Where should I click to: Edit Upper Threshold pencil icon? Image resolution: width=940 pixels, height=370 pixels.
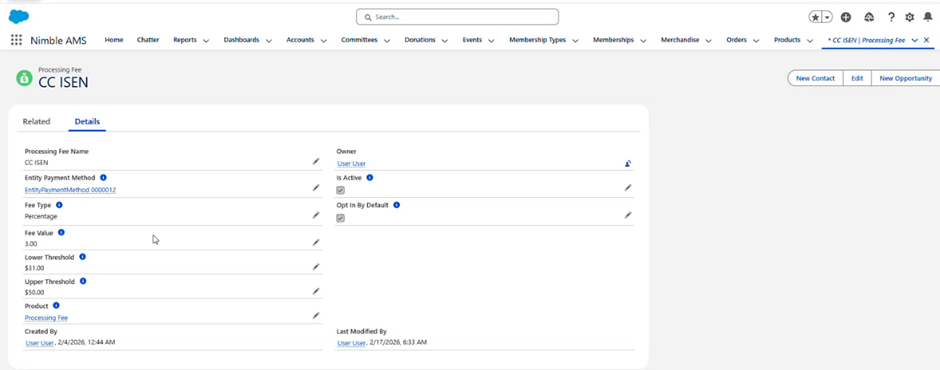[316, 291]
